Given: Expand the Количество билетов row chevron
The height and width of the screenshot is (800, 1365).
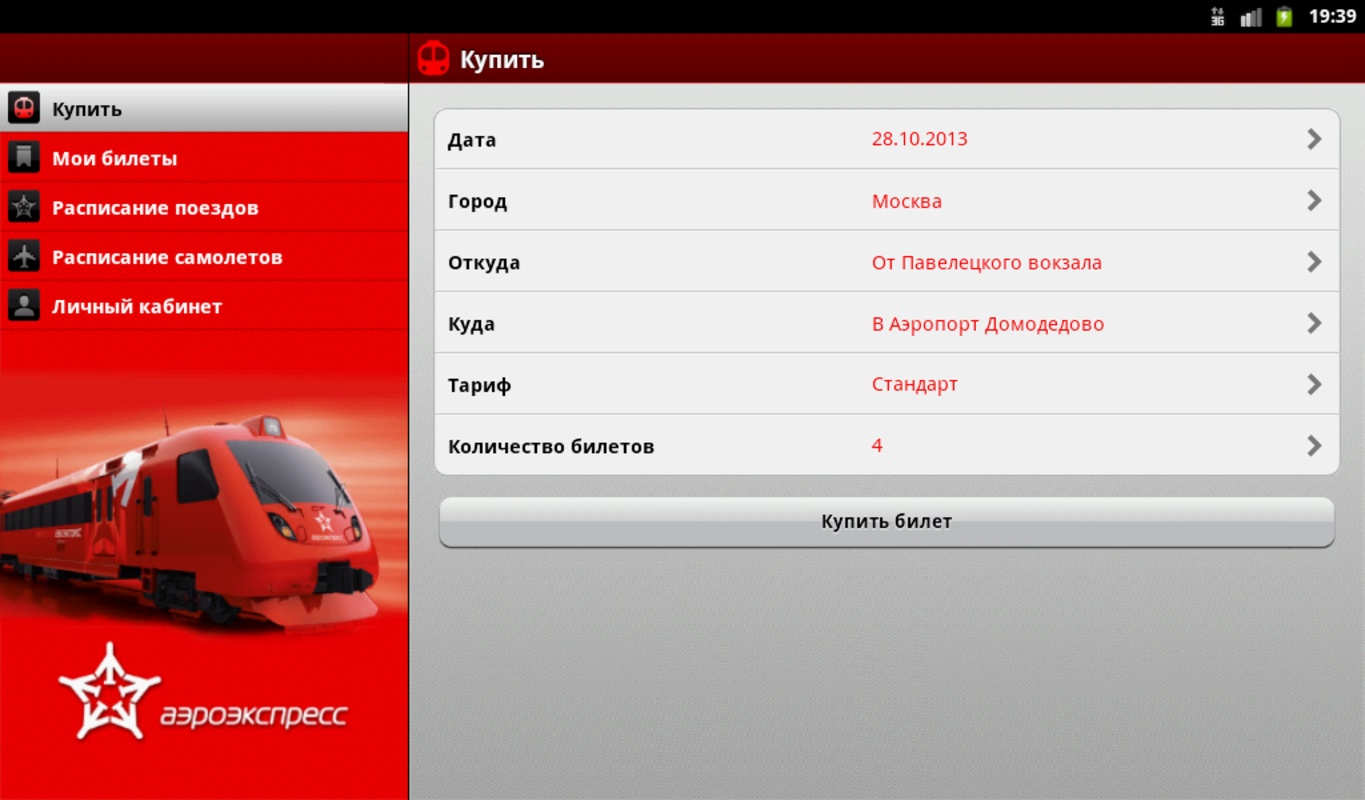Looking at the screenshot, I should (1314, 445).
